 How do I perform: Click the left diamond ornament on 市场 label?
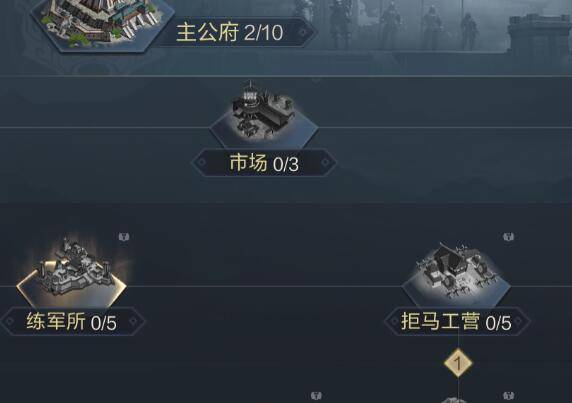click(x=202, y=162)
